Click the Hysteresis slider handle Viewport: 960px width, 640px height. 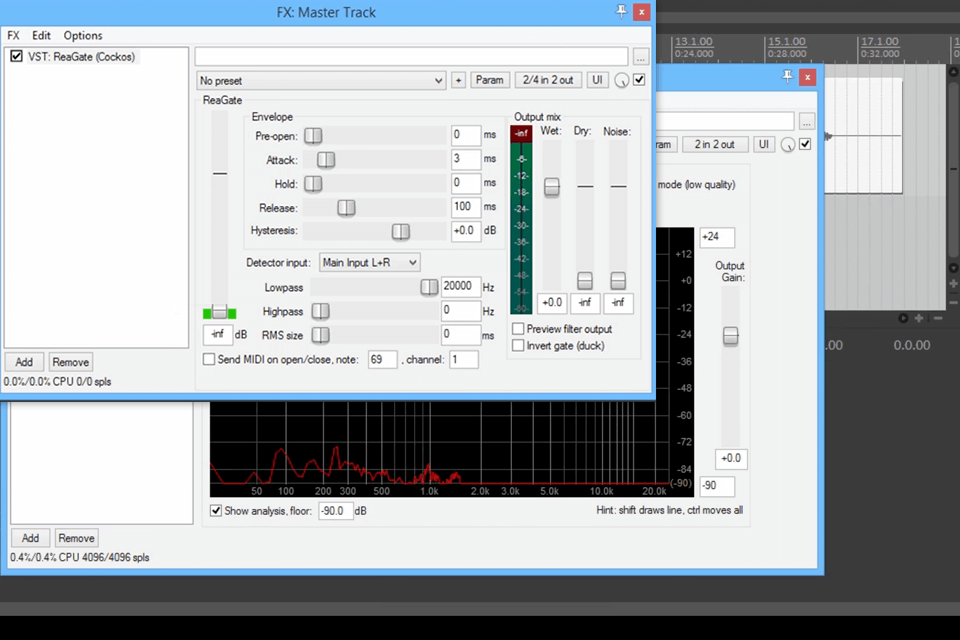tap(400, 232)
